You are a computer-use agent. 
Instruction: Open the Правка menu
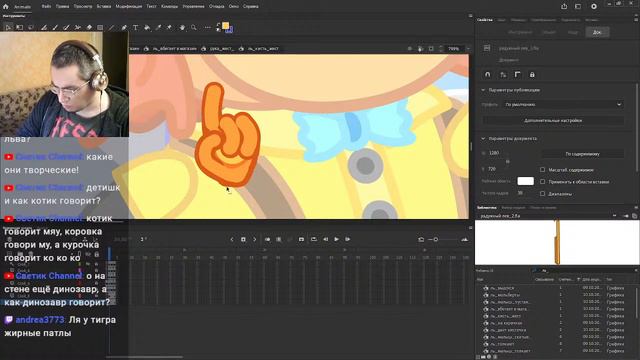coord(62,7)
